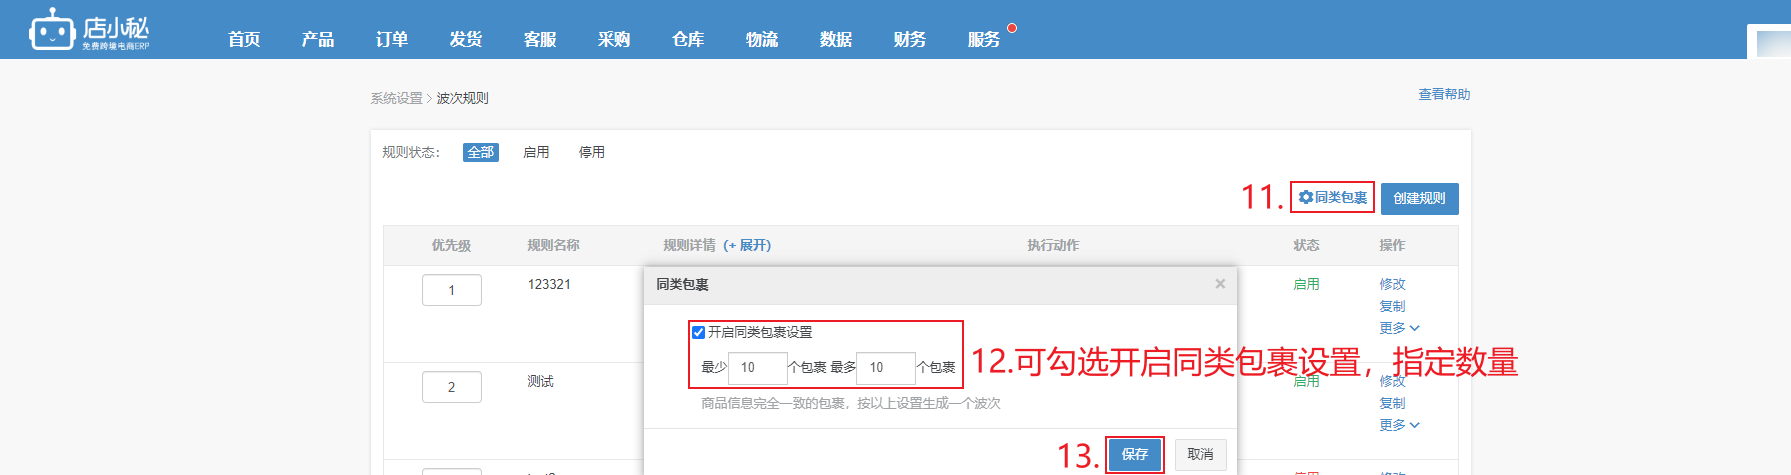The image size is (1791, 475).
Task: Close the 同类包裹 dialog with X
Action: (1220, 284)
